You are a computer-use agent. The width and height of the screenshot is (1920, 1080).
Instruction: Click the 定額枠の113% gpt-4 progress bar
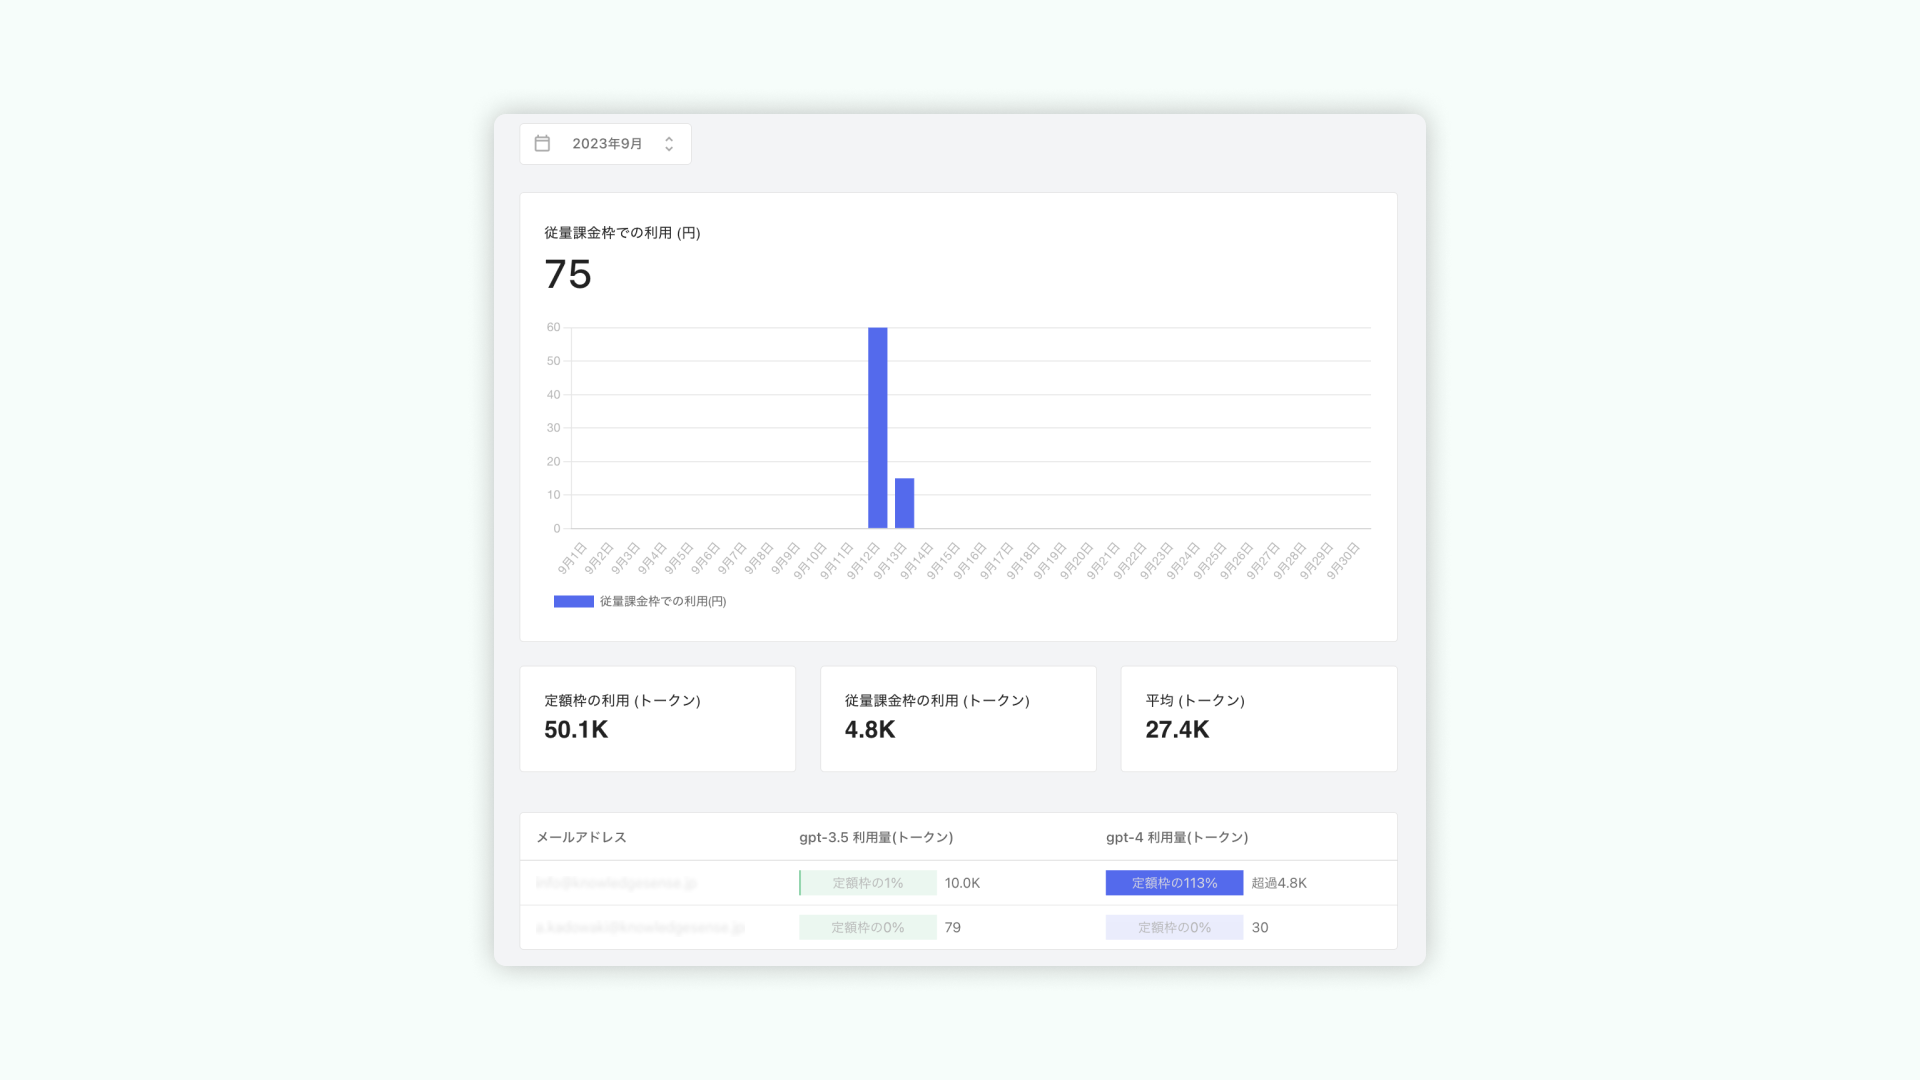1174,883
